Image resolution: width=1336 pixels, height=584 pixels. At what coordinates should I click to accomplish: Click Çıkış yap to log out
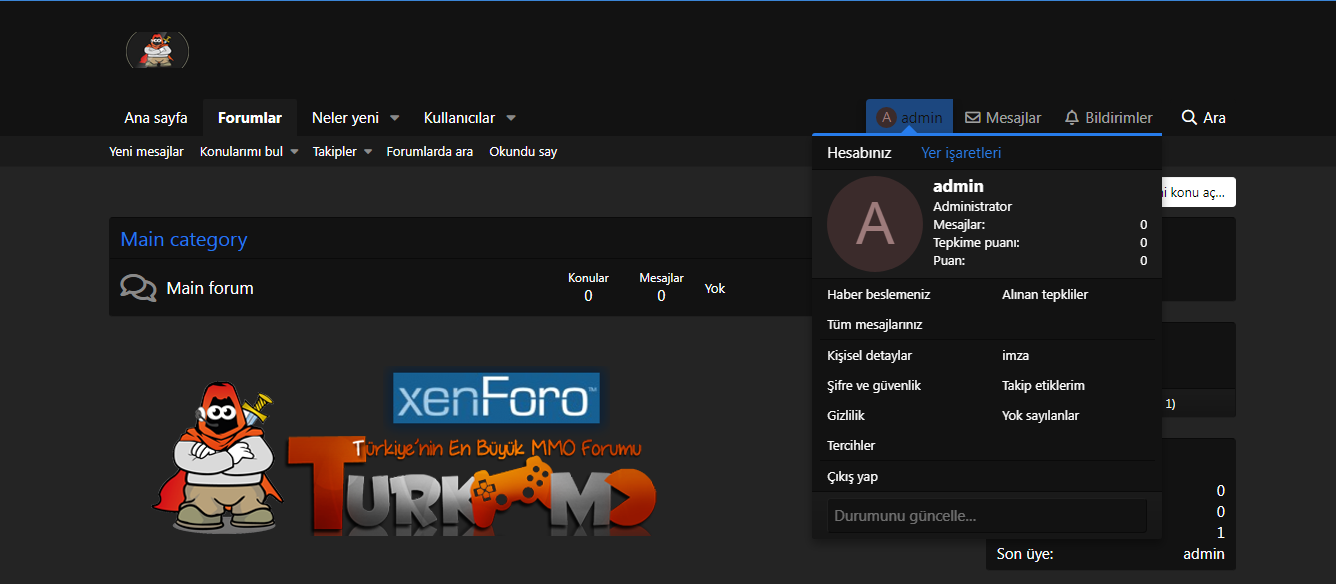(852, 477)
